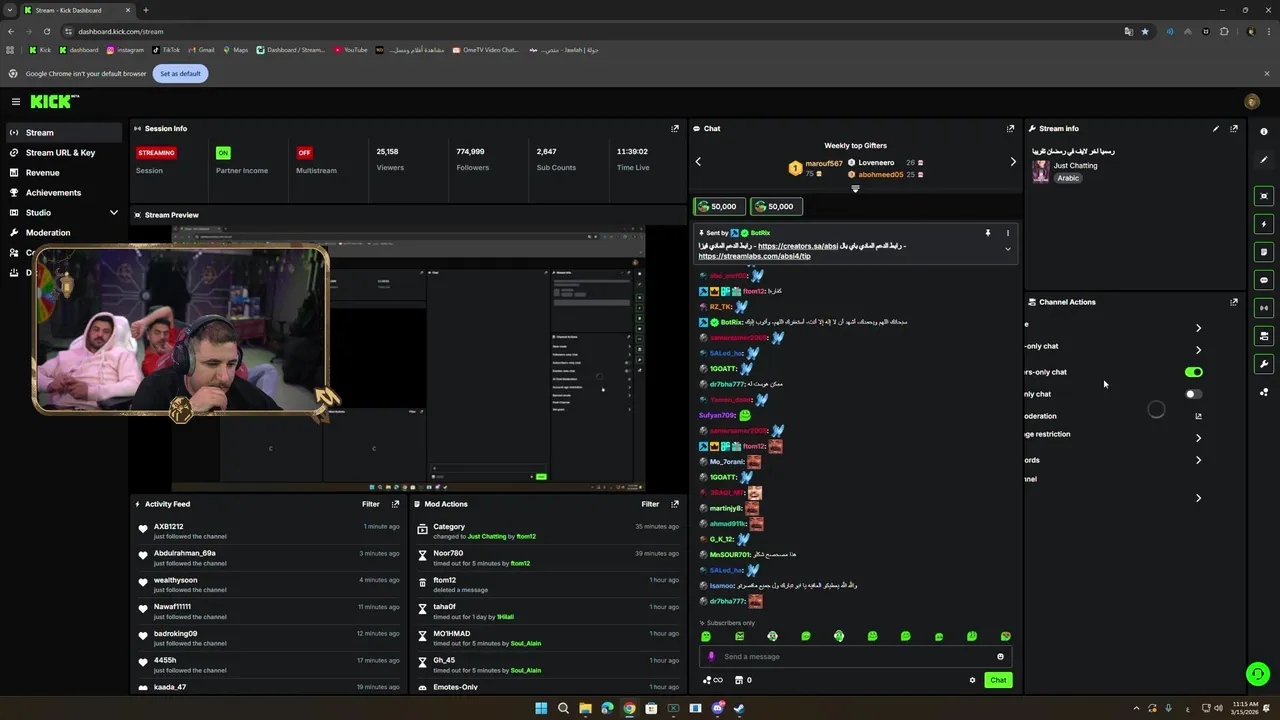Open the emoji picker in the message box
This screenshot has height=720, width=1280.
[1000, 657]
